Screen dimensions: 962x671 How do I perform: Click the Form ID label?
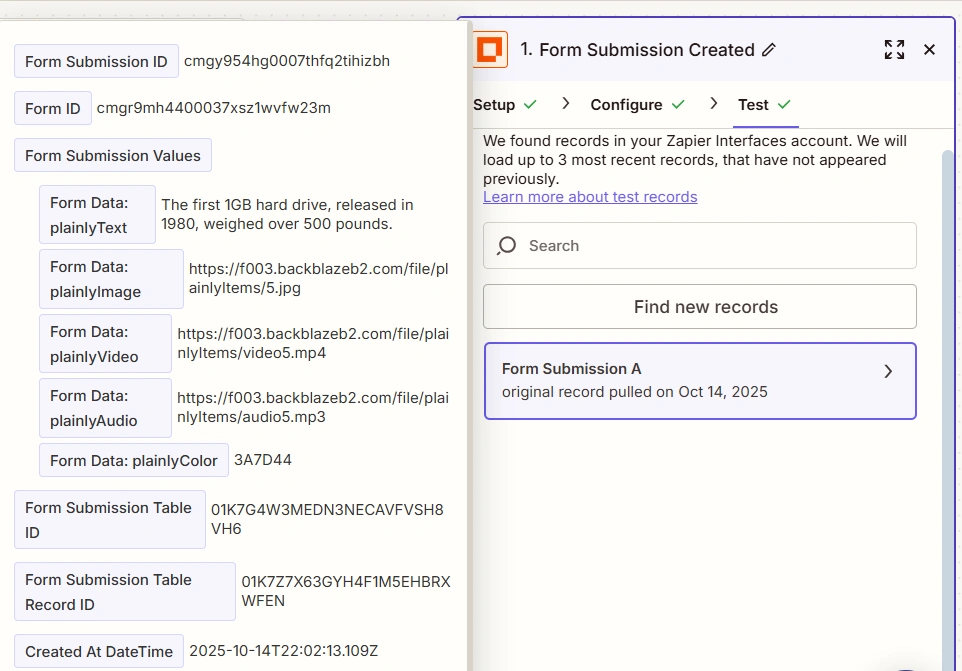[x=53, y=109]
